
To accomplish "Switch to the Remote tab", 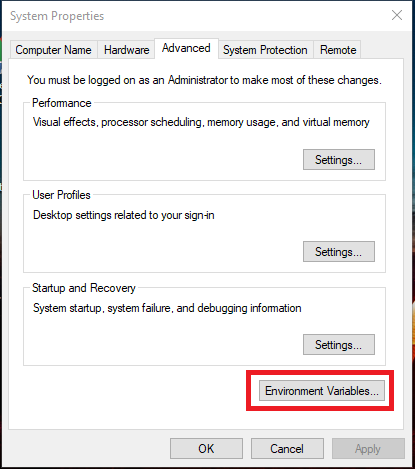I will point(338,50).
